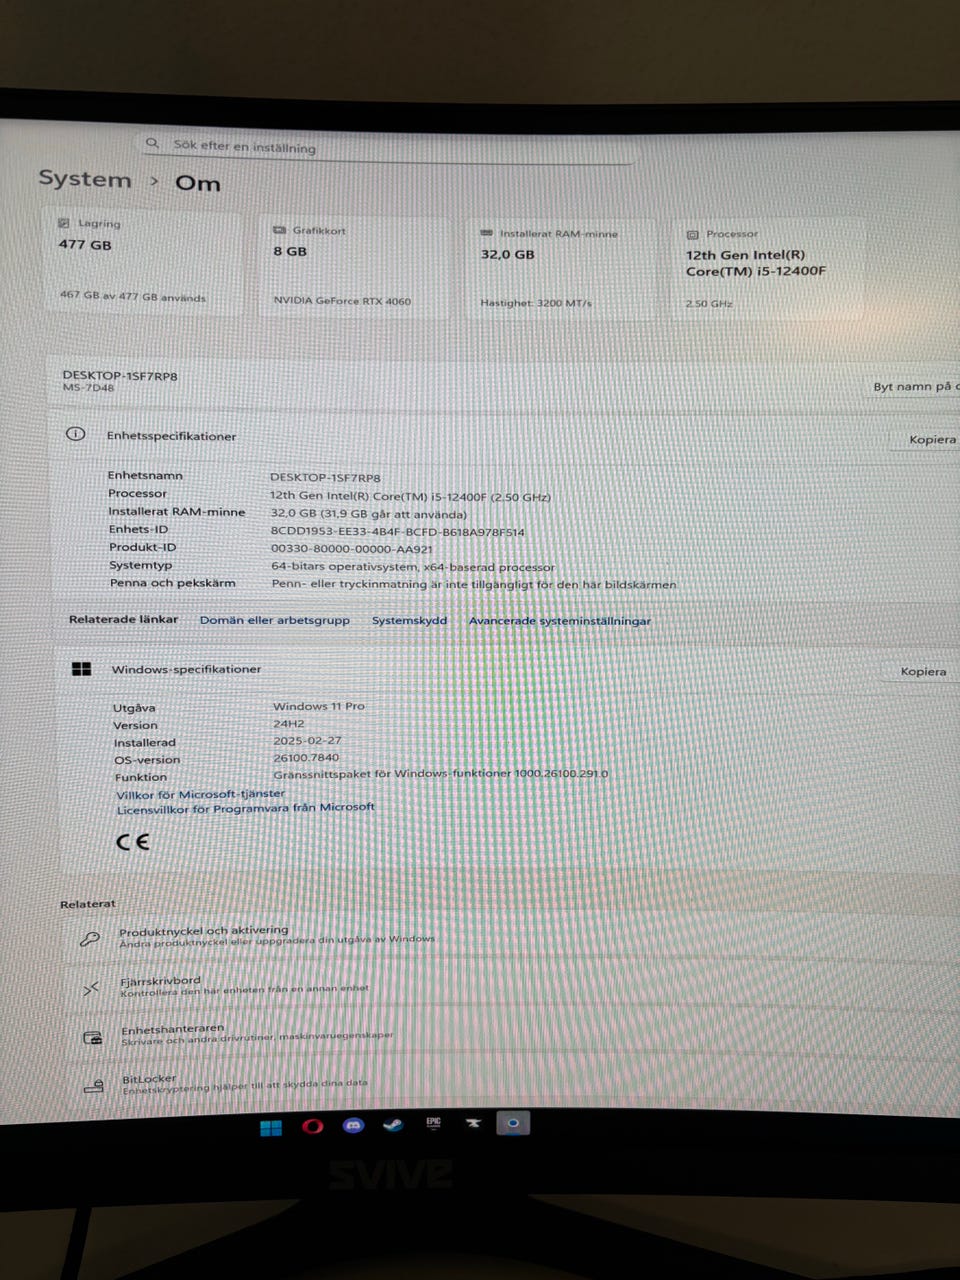960x1280 pixels.
Task: Open BitLocker settings entry
Action: pyautogui.click(x=510, y=1083)
